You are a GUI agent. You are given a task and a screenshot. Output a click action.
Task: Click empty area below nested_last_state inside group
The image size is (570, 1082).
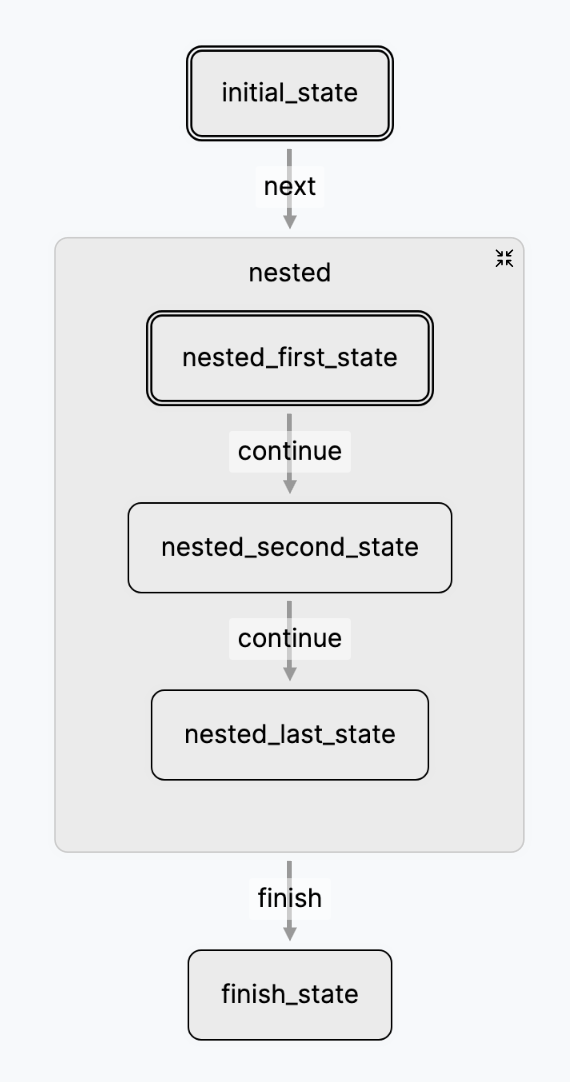(x=290, y=816)
